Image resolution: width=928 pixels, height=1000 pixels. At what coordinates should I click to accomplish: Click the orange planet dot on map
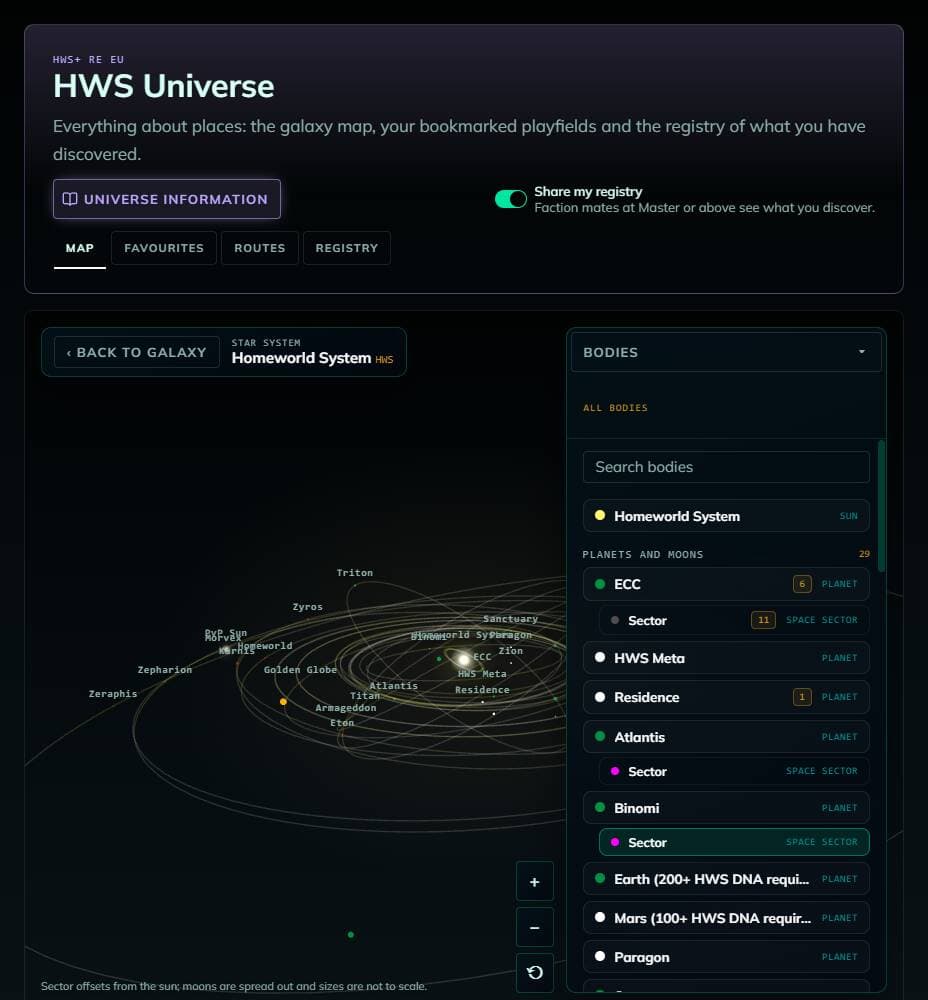283,702
